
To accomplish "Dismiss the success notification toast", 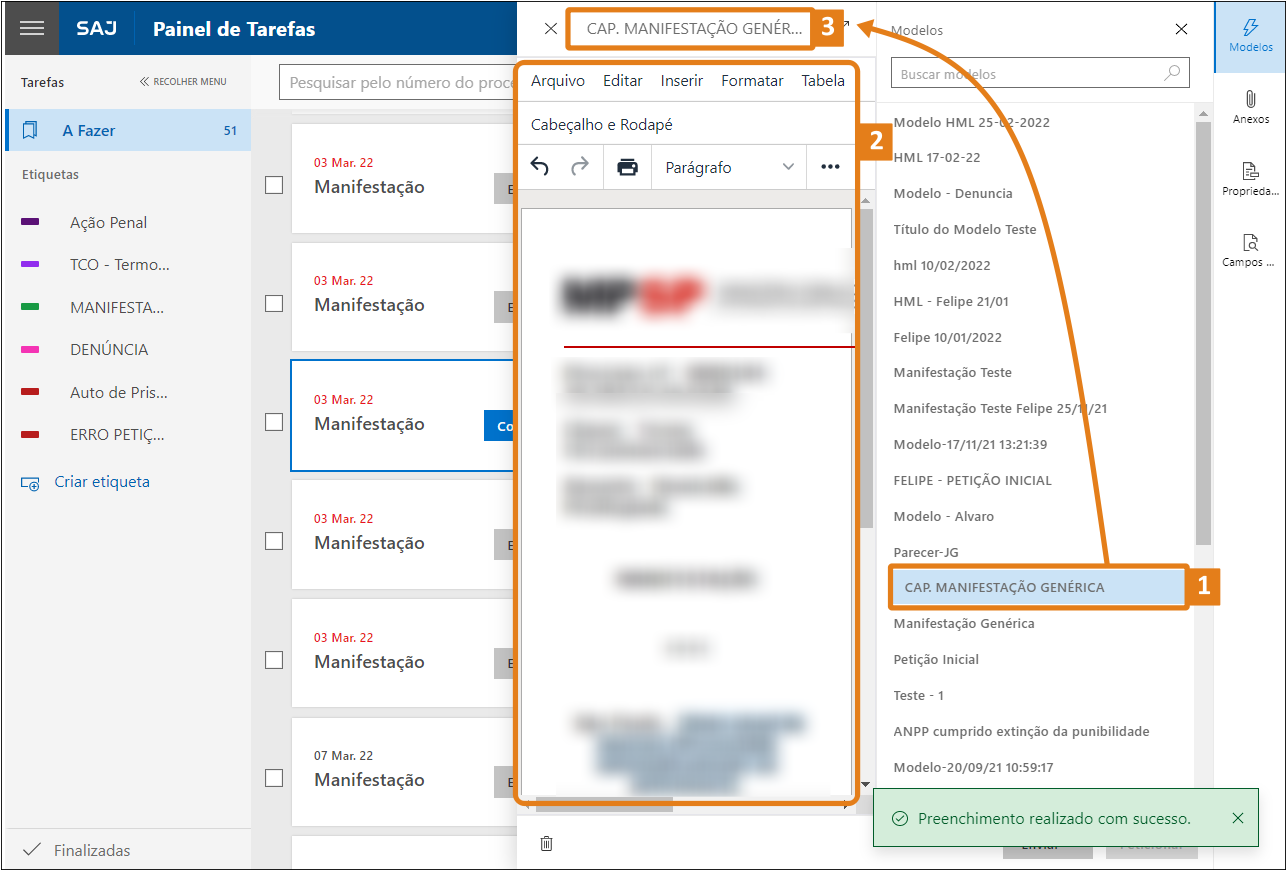I will click(x=1238, y=818).
